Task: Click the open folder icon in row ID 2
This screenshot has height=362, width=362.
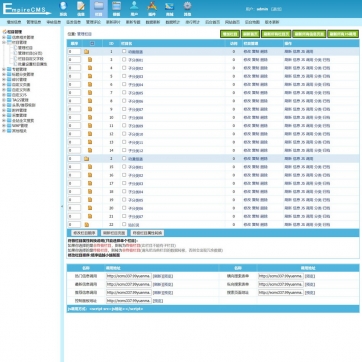Action: click(x=86, y=159)
